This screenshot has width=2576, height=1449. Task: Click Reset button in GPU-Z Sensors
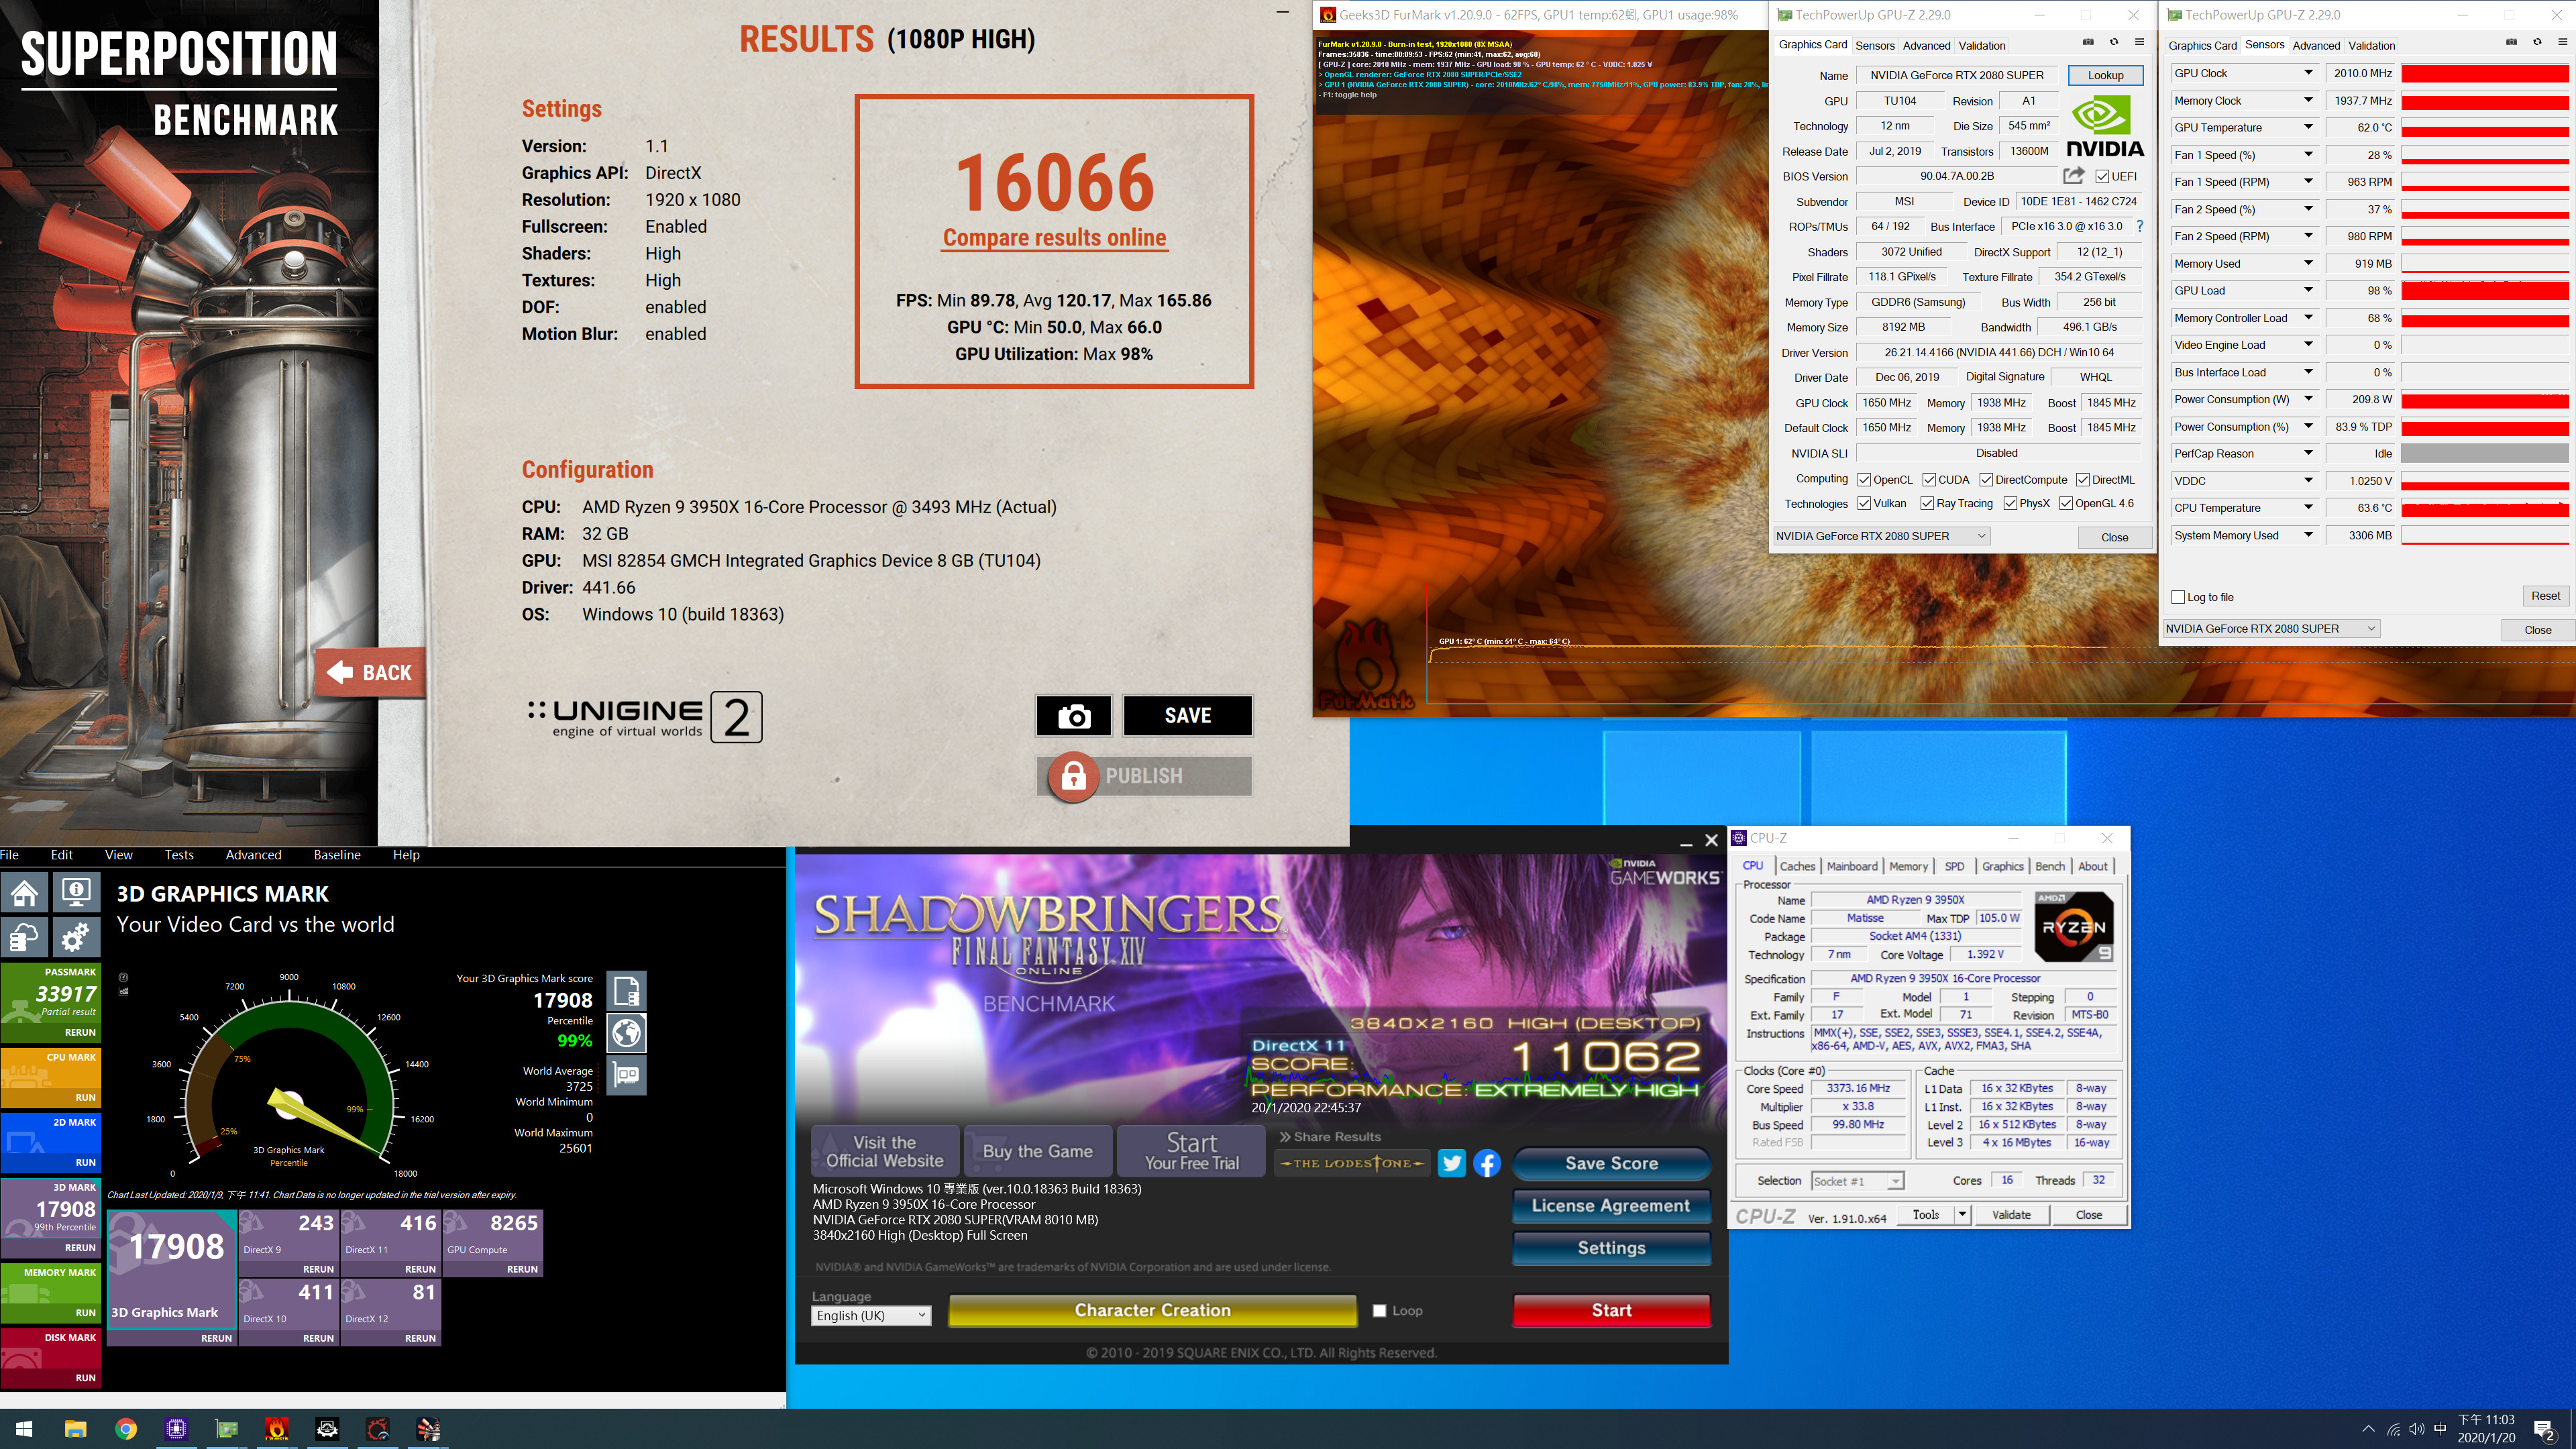[x=2545, y=596]
